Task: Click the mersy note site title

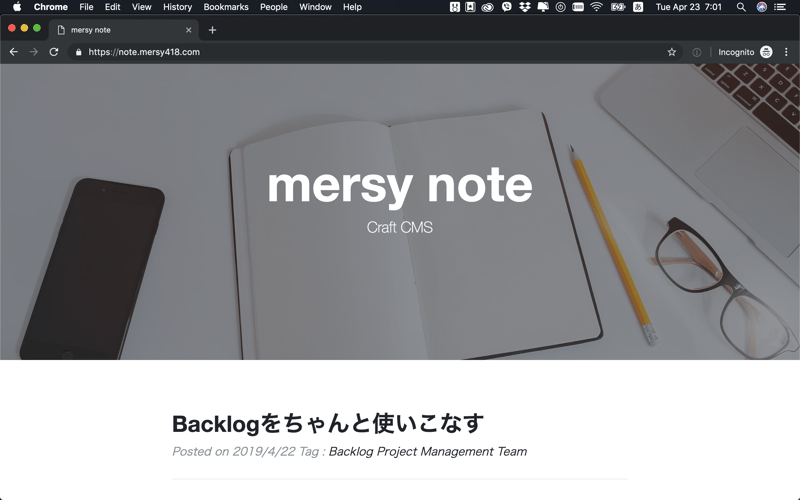Action: point(399,185)
